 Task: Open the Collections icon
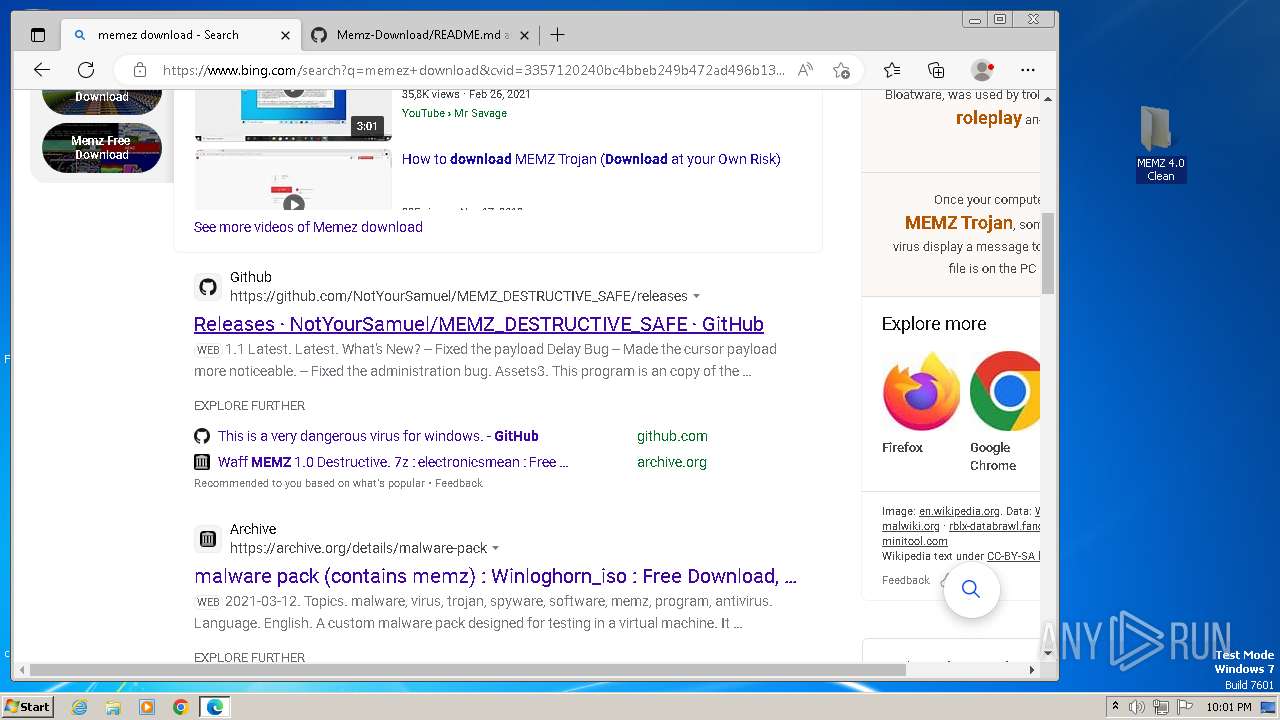click(936, 70)
